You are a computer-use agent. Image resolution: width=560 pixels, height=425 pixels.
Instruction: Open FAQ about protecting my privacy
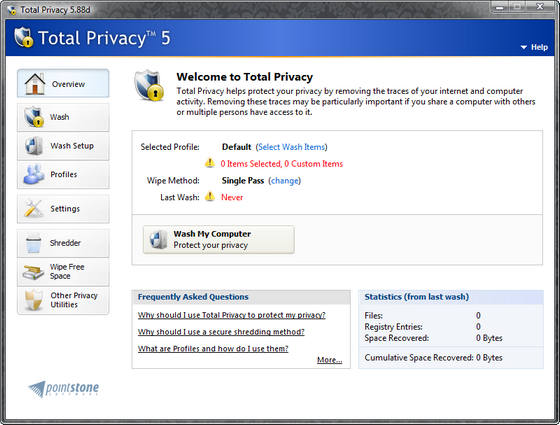(232, 315)
